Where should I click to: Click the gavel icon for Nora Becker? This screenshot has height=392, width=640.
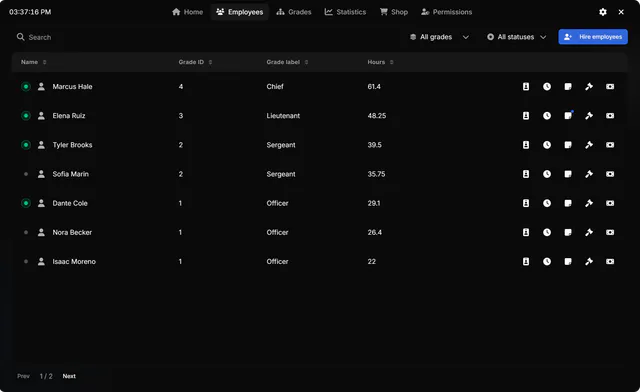589,232
